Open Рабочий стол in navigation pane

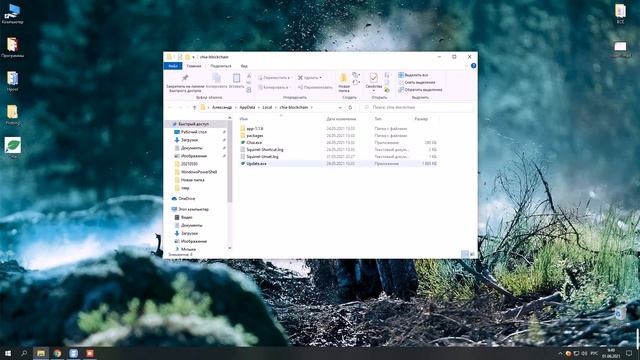coord(193,132)
